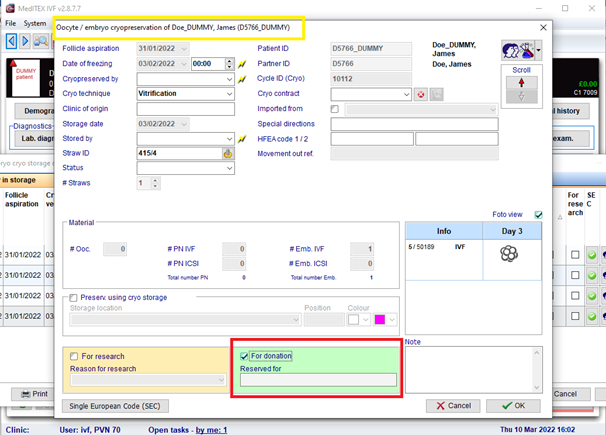The width and height of the screenshot is (606, 435).
Task: Click the green status icon in first storage row
Action: point(592,255)
